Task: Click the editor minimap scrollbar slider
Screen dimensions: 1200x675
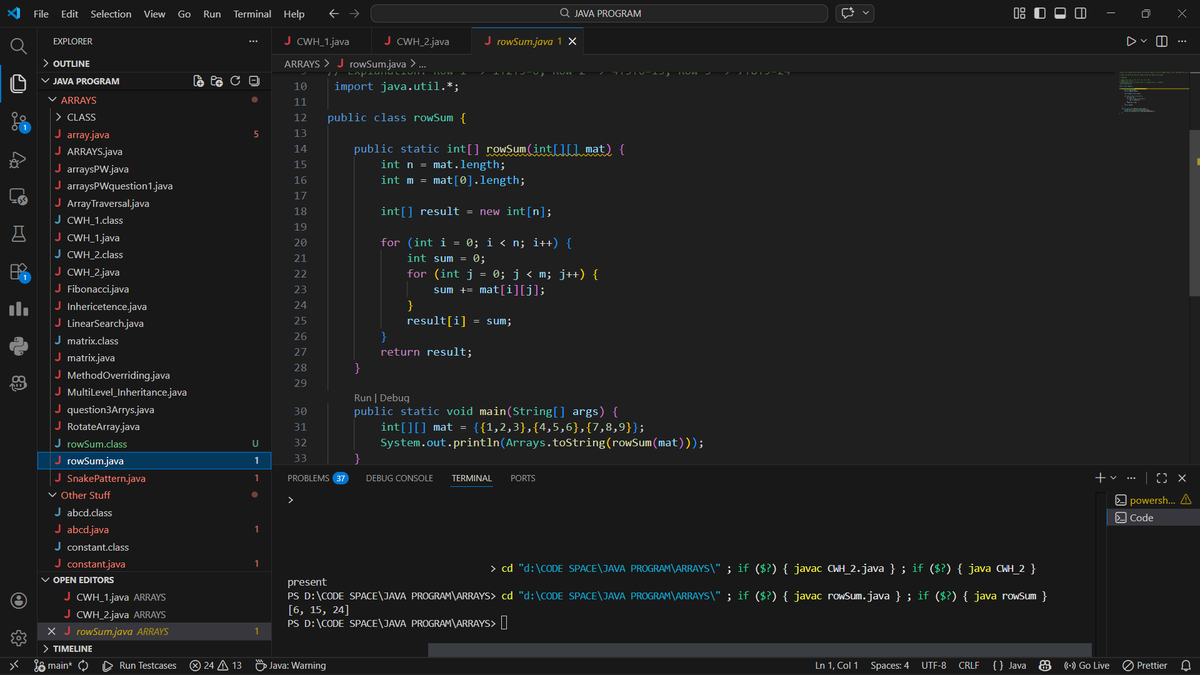Action: [x=1195, y=212]
